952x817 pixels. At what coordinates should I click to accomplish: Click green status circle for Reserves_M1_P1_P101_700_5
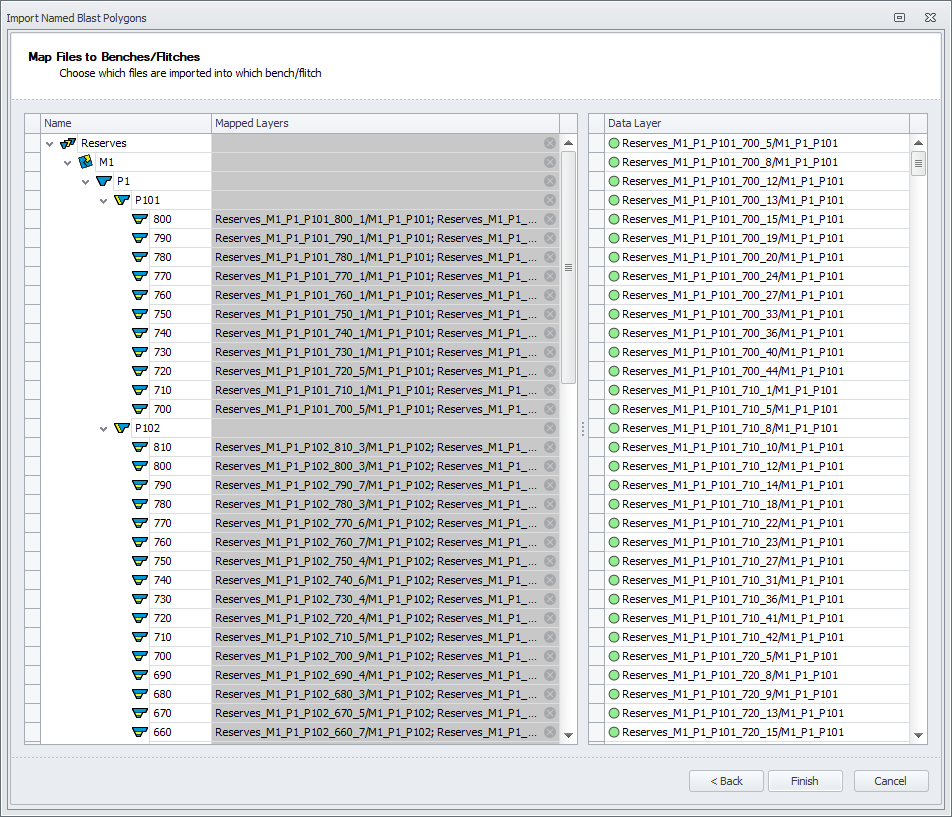coord(614,143)
